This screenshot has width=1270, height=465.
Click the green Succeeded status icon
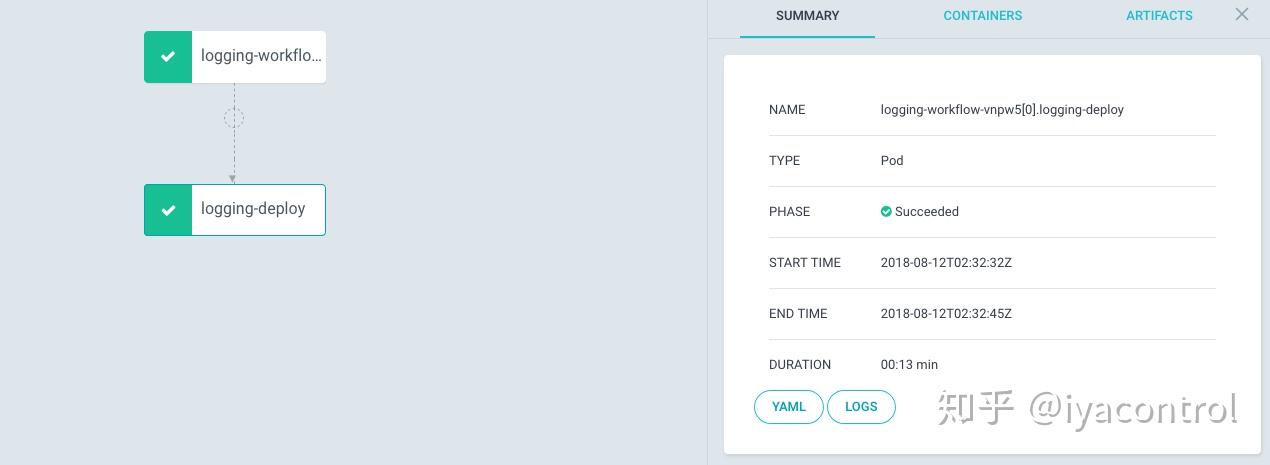(886, 212)
